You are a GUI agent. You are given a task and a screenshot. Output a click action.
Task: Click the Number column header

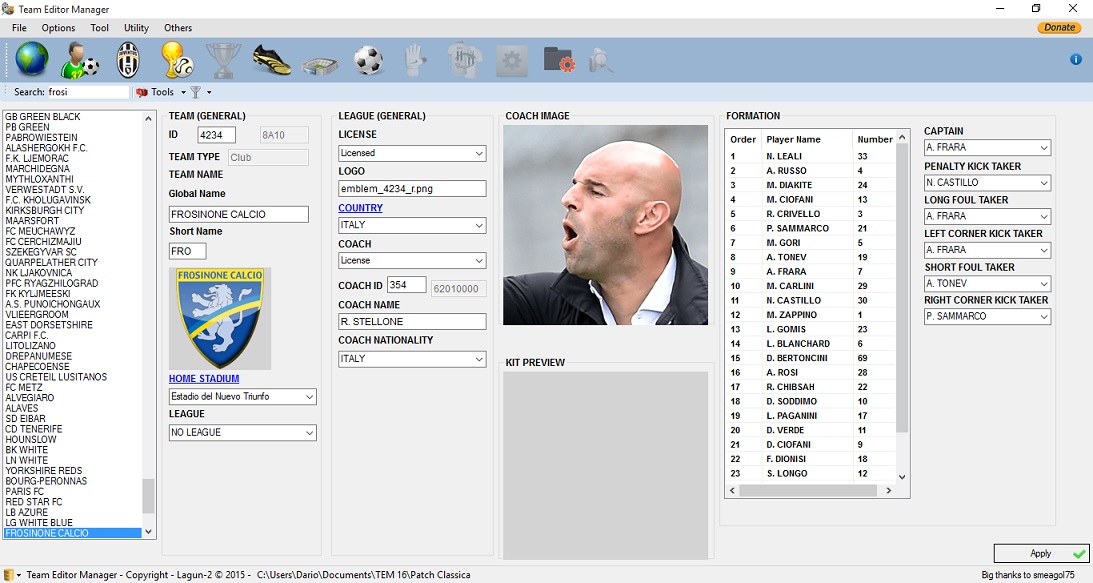coord(875,139)
